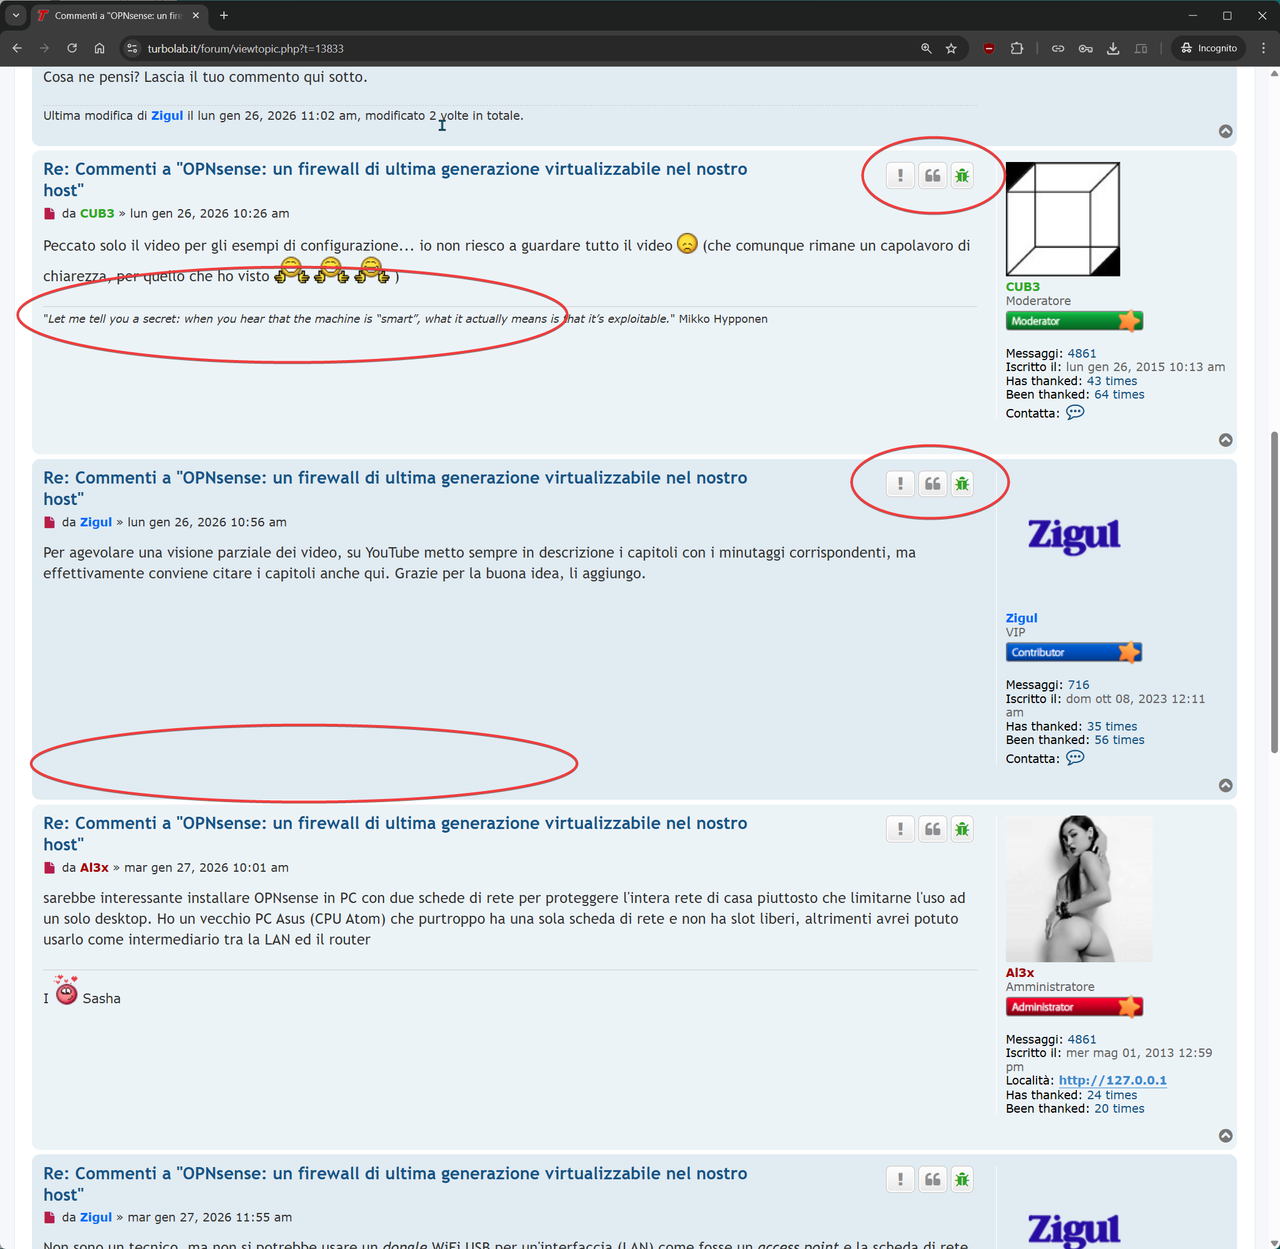Open CUB3's contact speech bubble icon

[x=1075, y=412]
